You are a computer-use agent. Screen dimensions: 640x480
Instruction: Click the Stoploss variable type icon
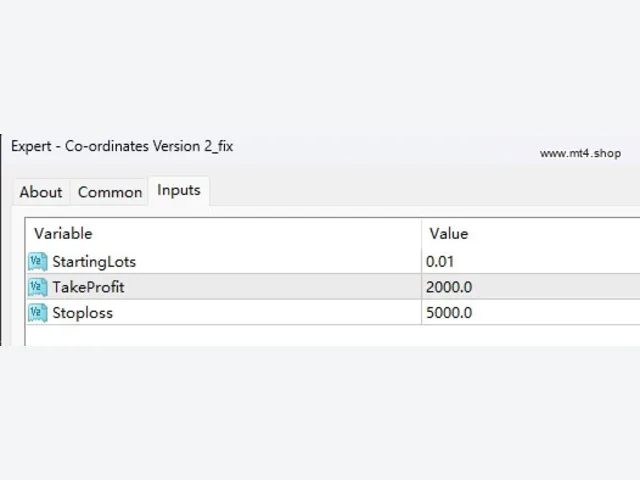pos(38,313)
